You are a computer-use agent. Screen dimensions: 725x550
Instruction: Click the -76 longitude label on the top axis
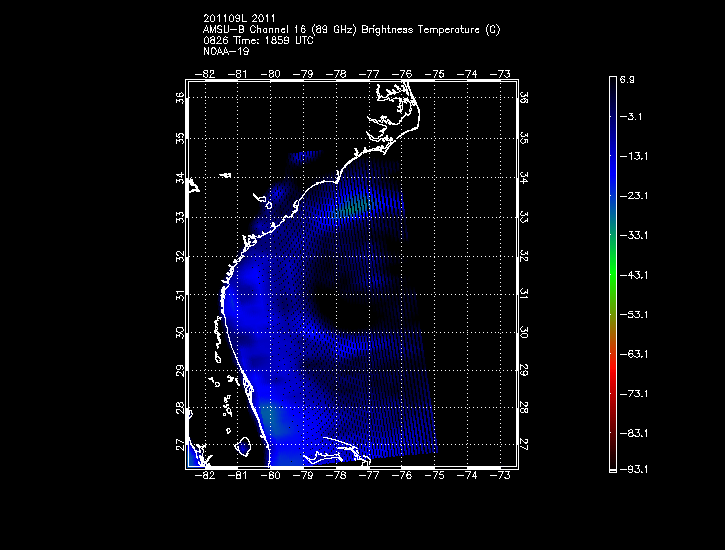click(x=402, y=74)
